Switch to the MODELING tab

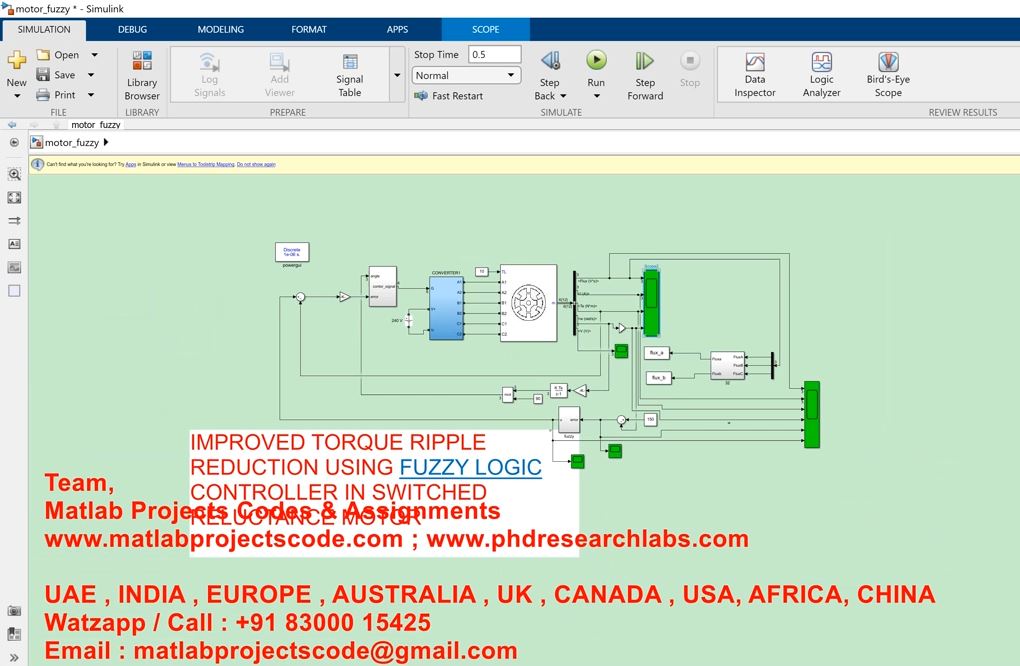(220, 29)
